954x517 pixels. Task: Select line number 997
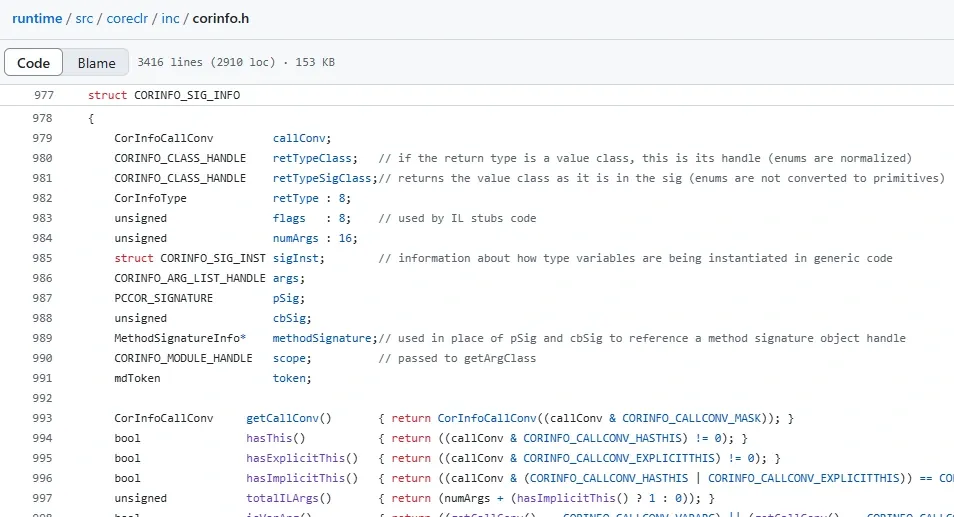43,499
